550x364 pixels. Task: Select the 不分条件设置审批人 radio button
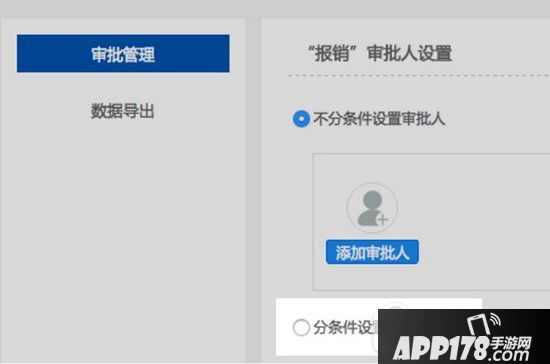click(301, 119)
